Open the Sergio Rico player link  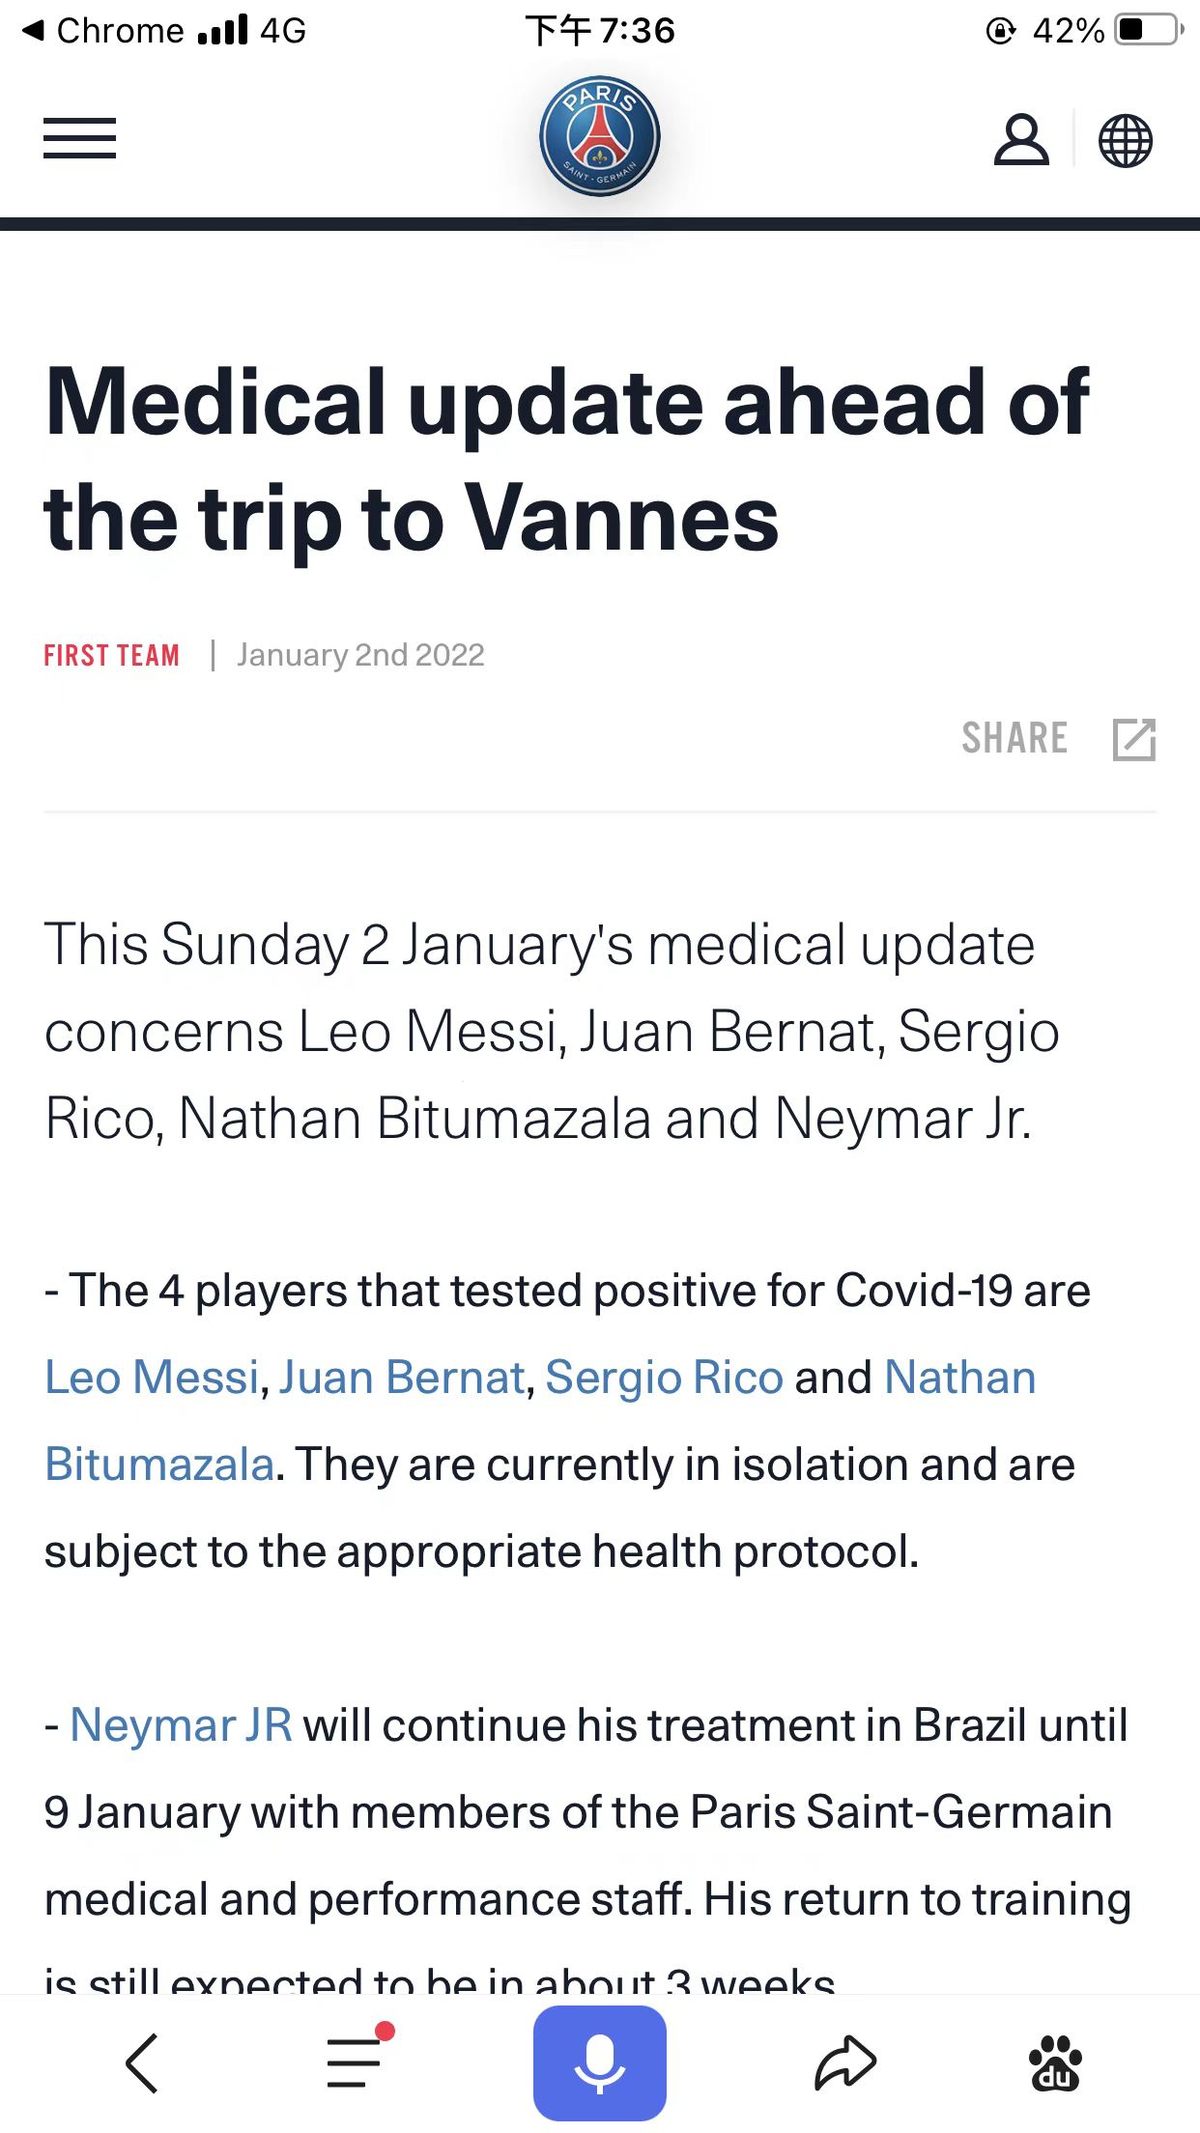(664, 1377)
